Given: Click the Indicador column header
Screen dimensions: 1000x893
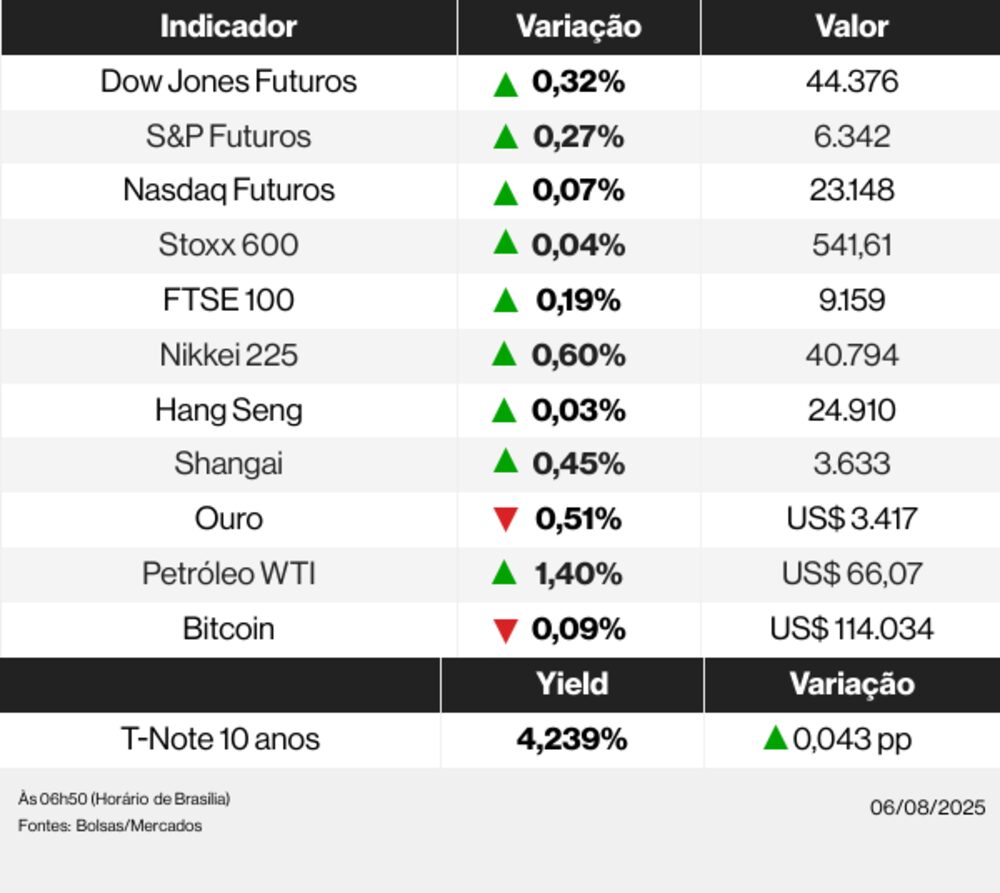Looking at the screenshot, I should pyautogui.click(x=229, y=27).
